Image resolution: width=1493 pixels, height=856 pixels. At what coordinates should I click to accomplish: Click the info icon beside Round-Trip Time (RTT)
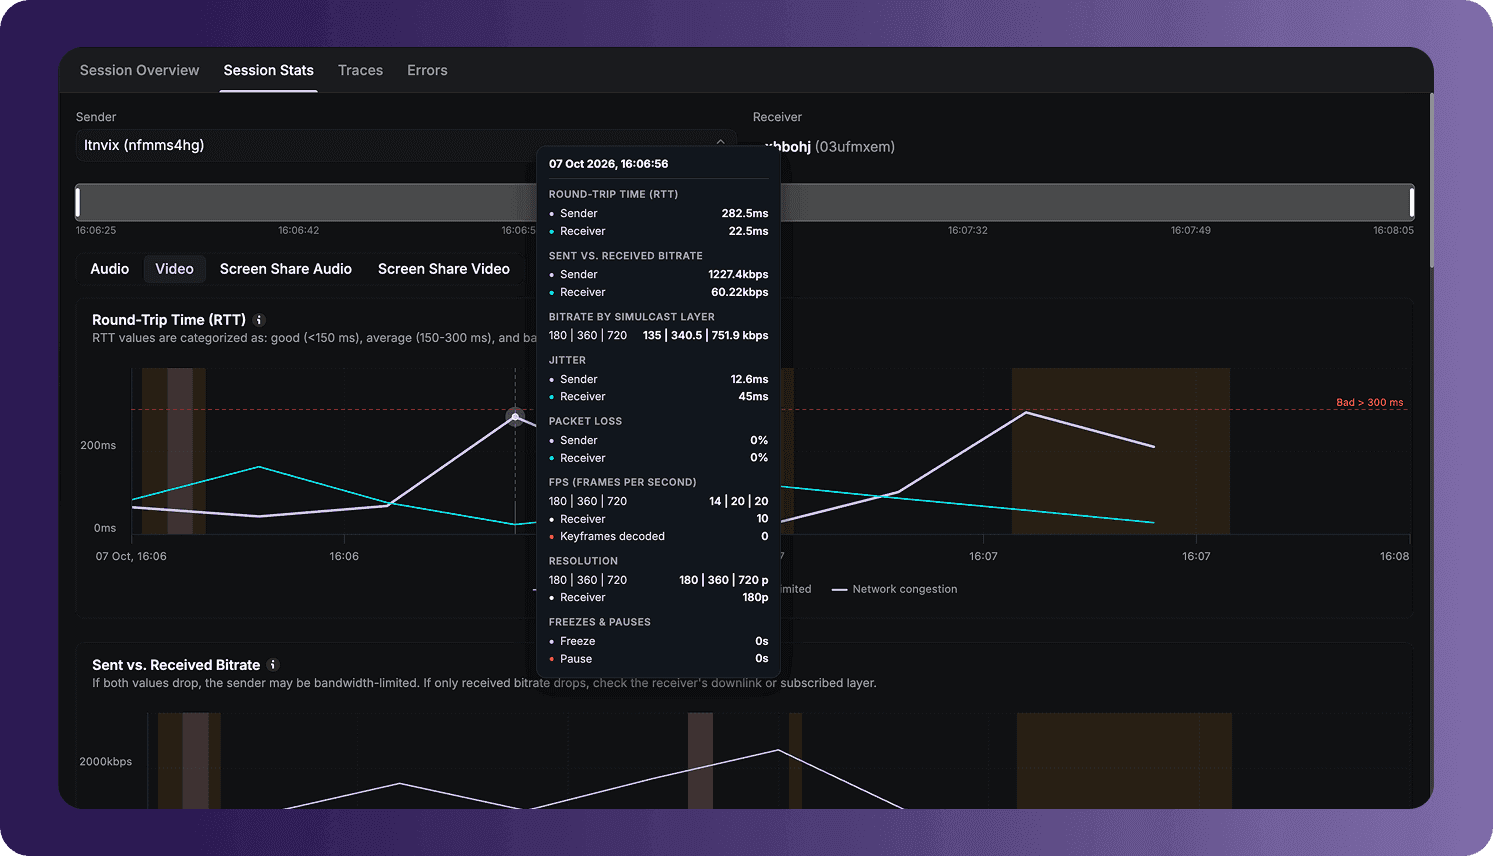[259, 320]
